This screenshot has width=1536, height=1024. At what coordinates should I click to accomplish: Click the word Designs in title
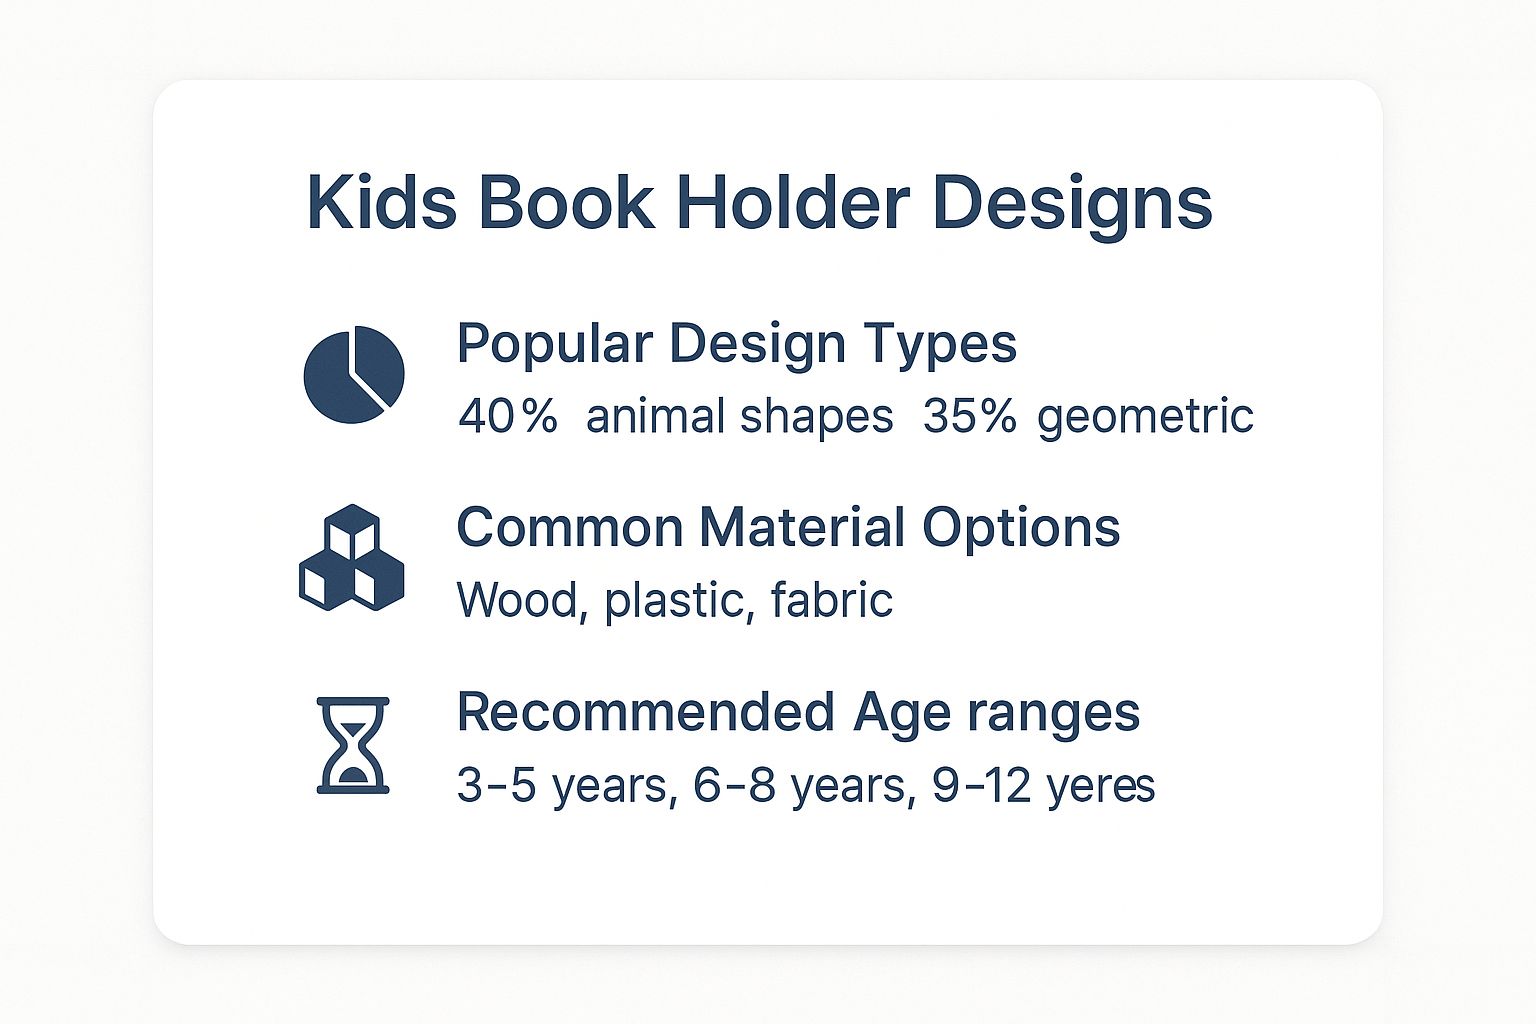pyautogui.click(x=1072, y=205)
